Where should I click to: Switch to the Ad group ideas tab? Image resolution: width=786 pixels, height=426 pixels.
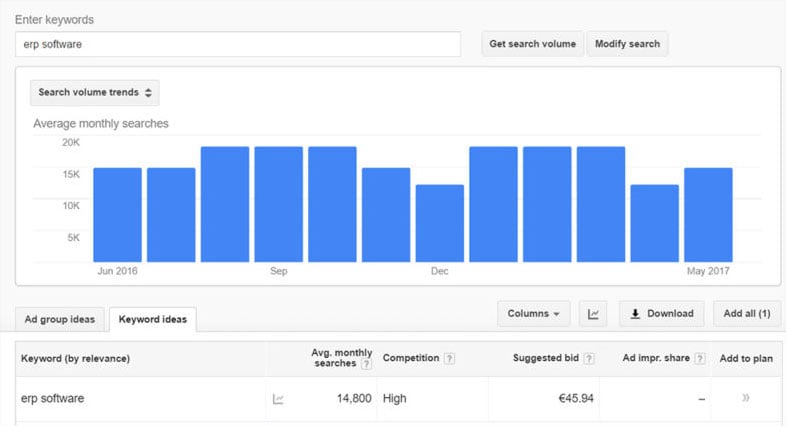60,320
